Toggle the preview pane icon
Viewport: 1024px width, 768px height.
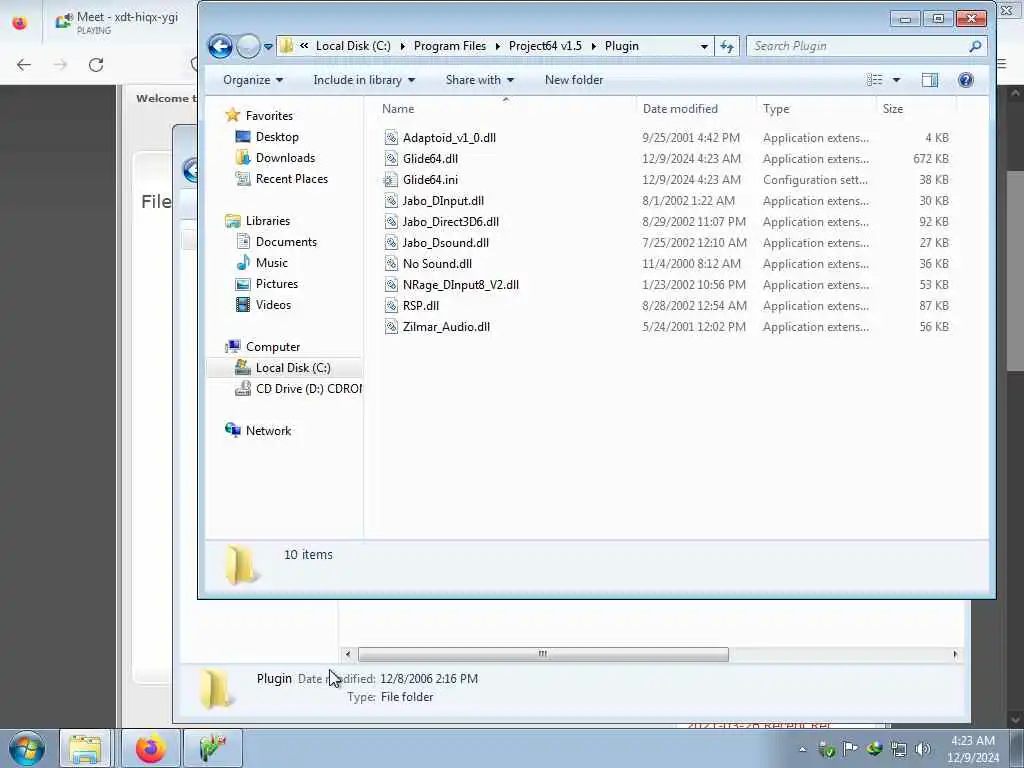pos(929,80)
